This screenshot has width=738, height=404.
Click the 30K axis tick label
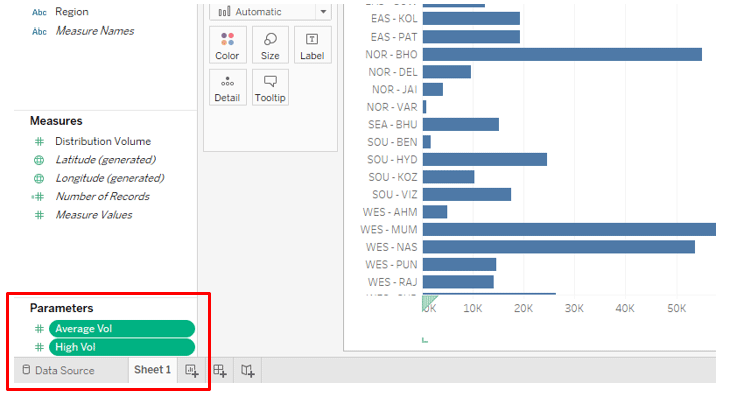pos(574,308)
